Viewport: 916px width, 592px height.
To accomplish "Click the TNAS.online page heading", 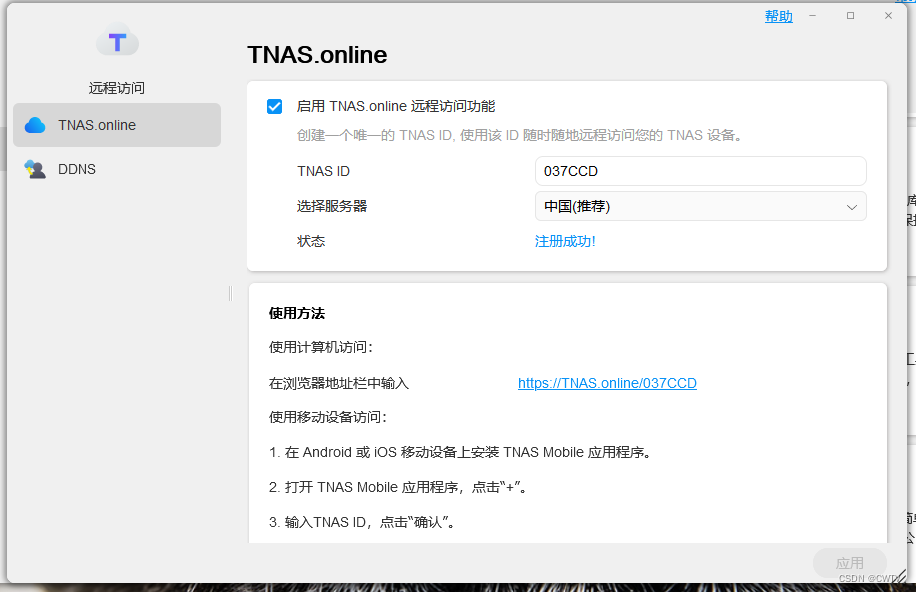I will point(317,55).
